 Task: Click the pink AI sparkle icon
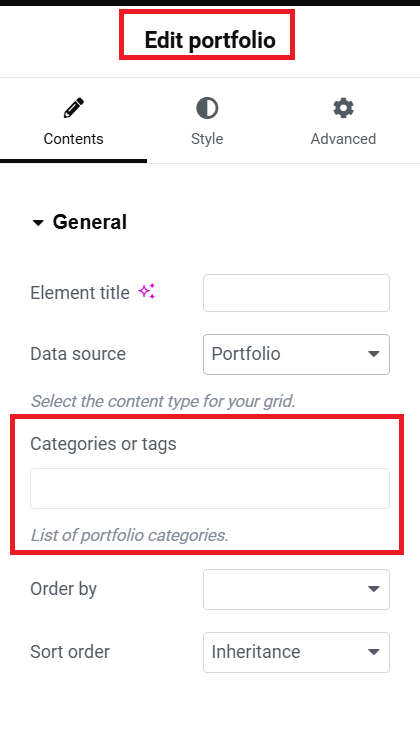point(146,291)
